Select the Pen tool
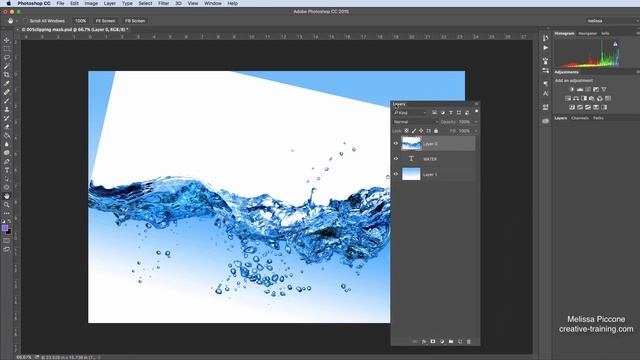This screenshot has width=640, height=360. [x=7, y=162]
